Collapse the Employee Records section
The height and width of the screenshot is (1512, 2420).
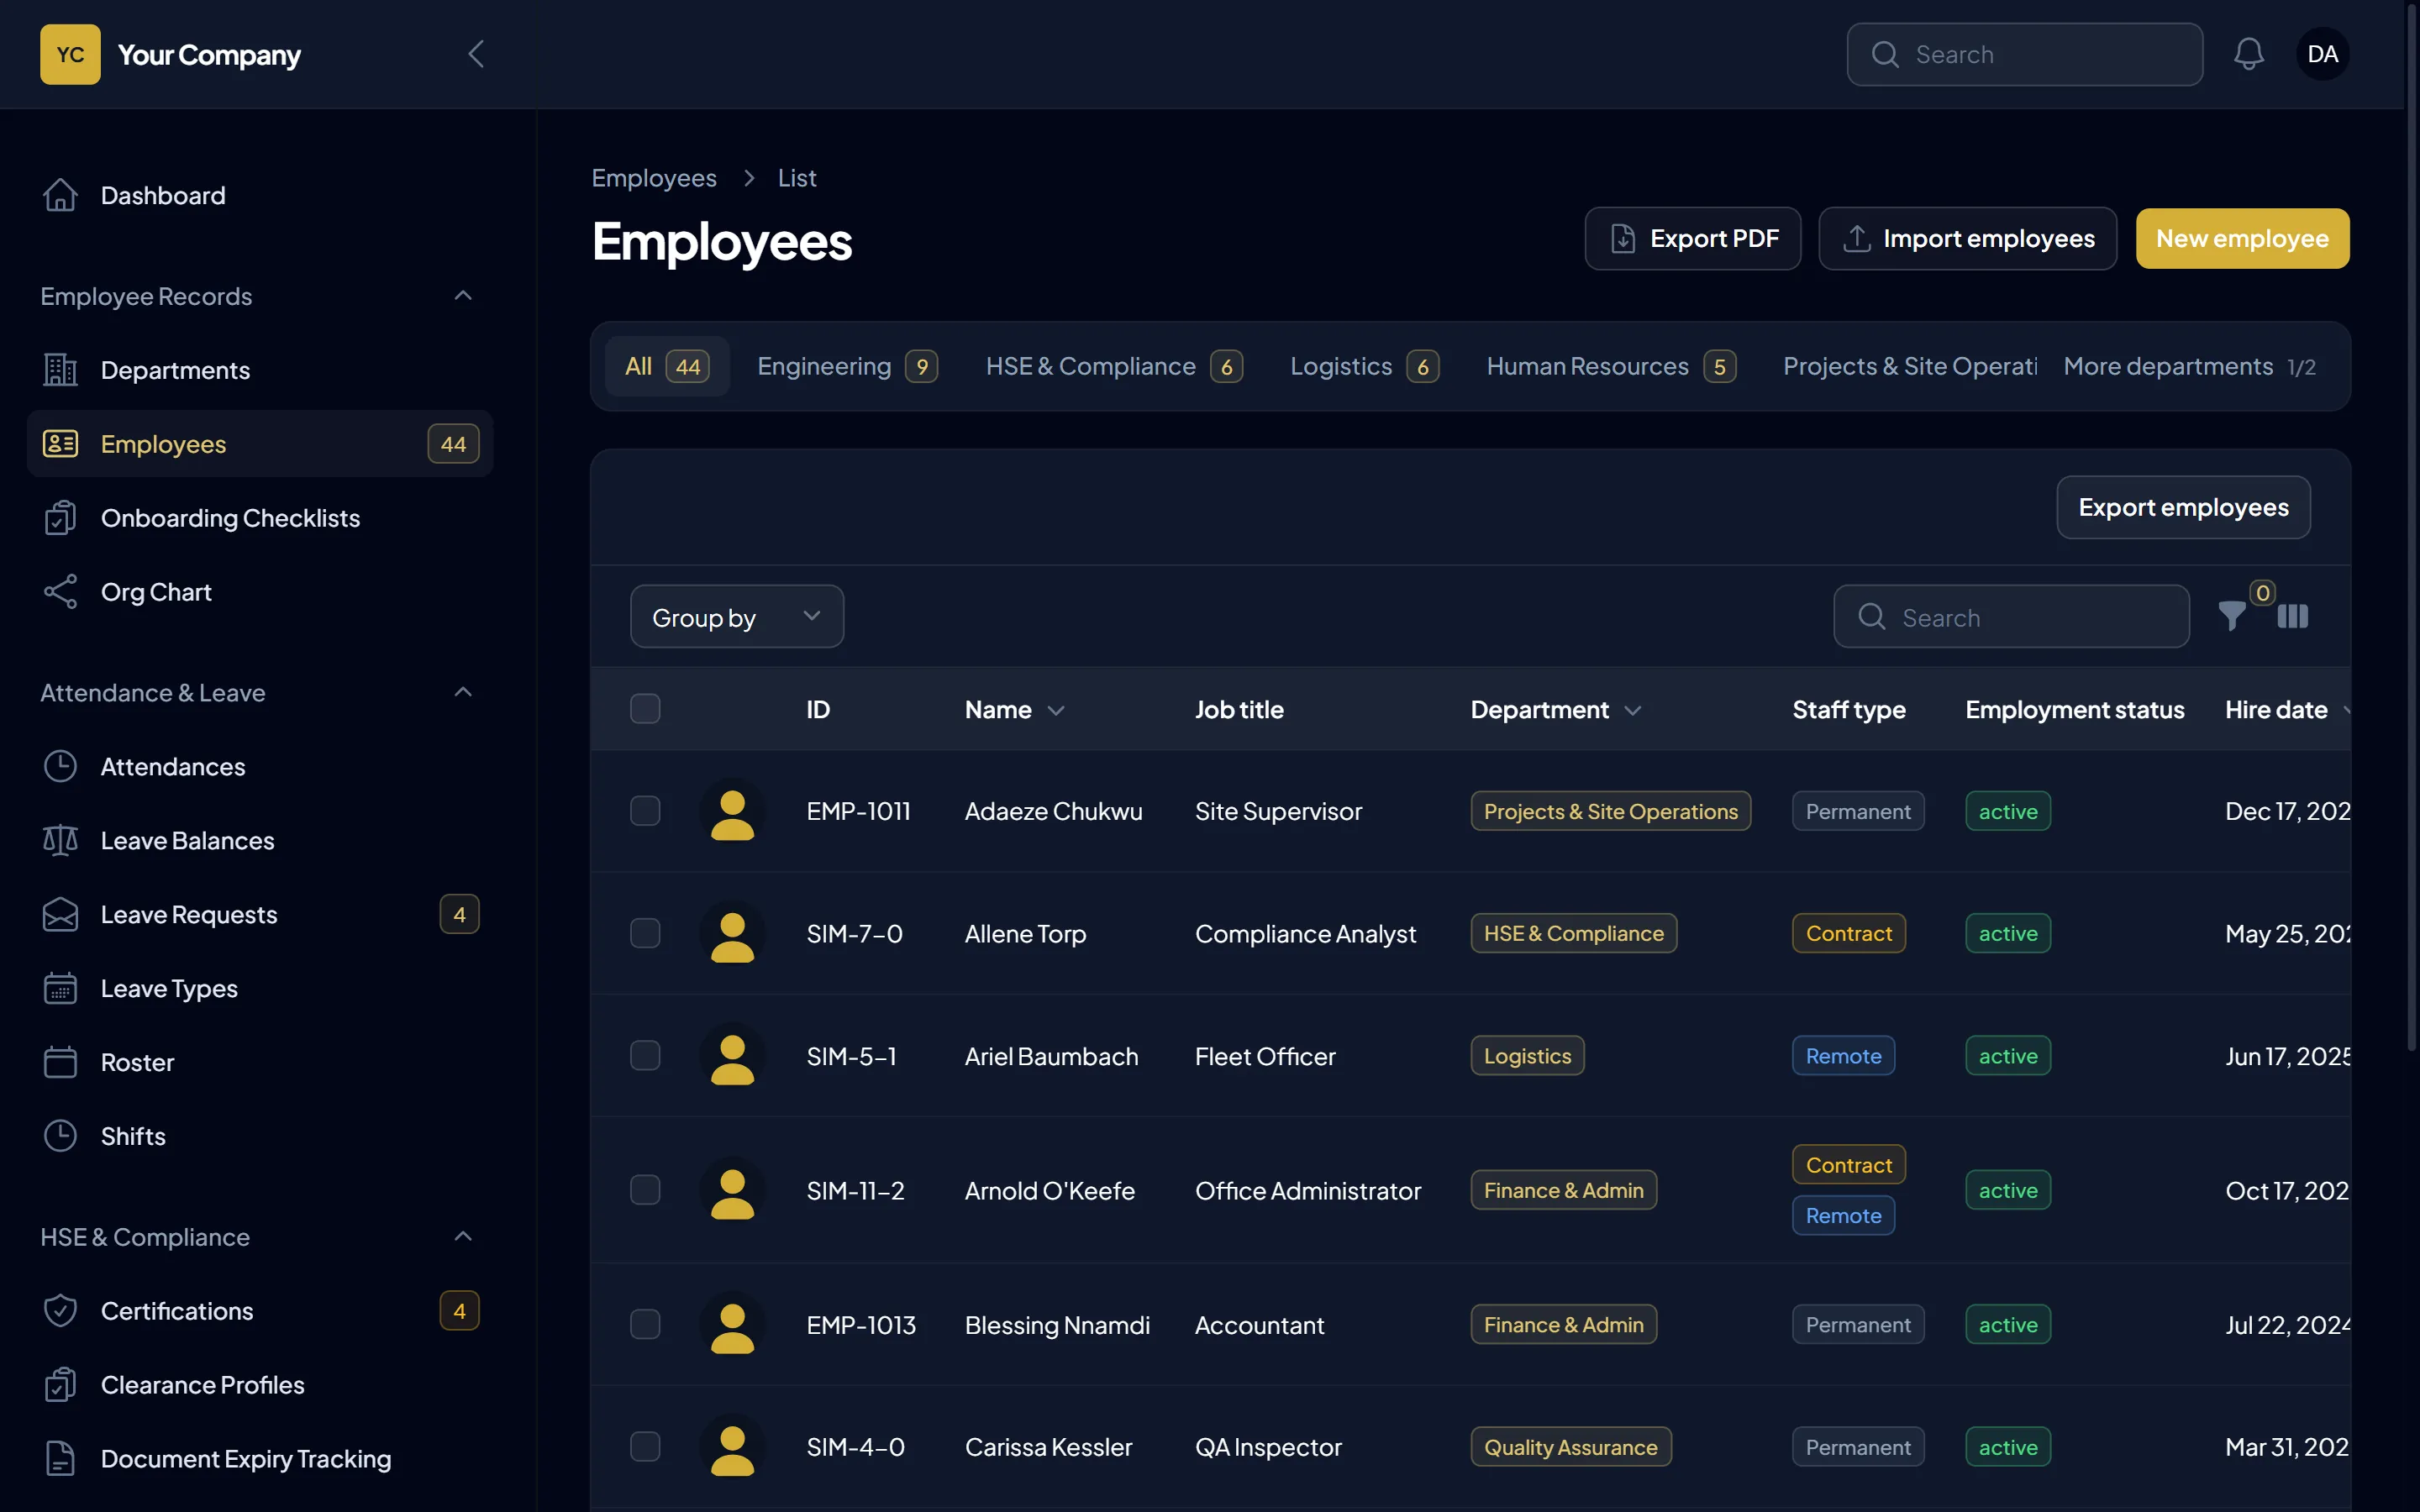(x=463, y=296)
